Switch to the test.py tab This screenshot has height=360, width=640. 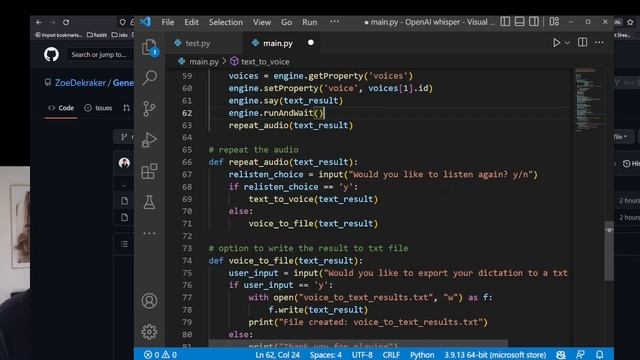198,43
